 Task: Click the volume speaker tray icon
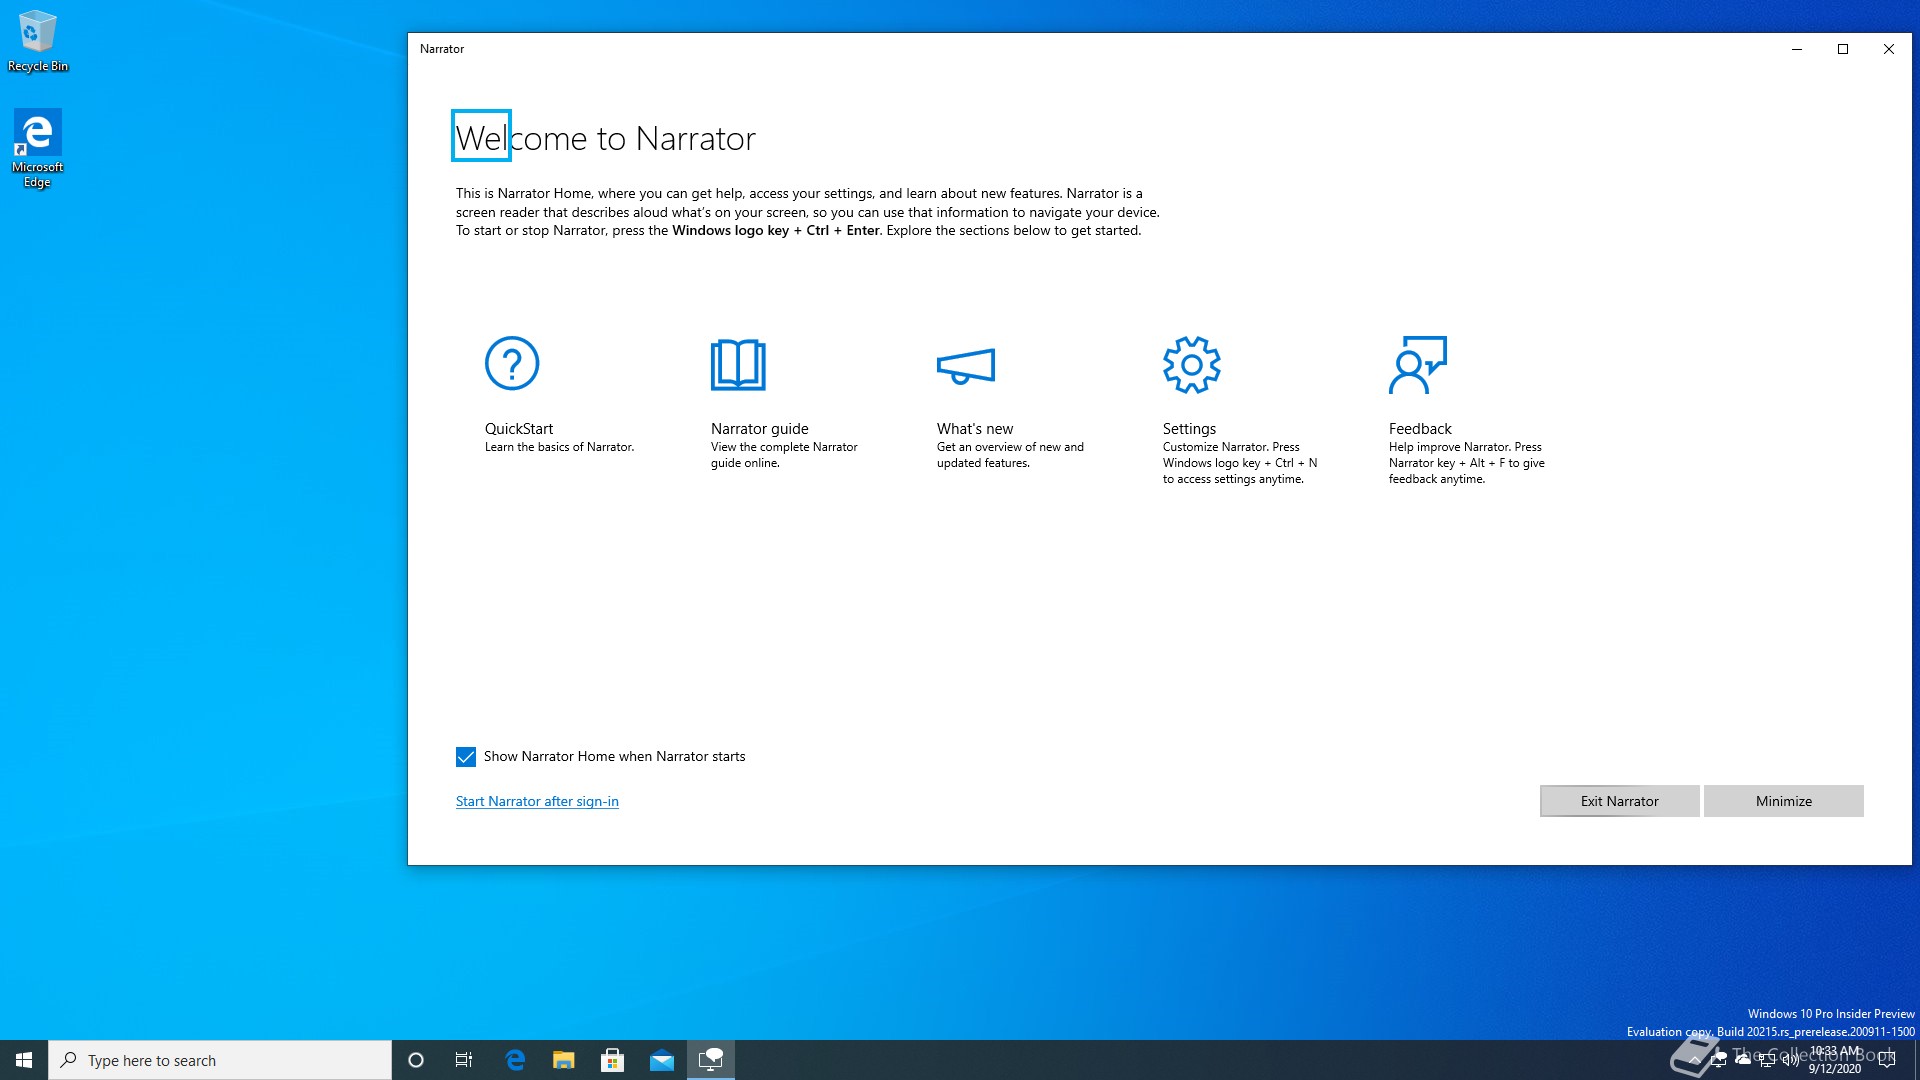point(1791,1060)
